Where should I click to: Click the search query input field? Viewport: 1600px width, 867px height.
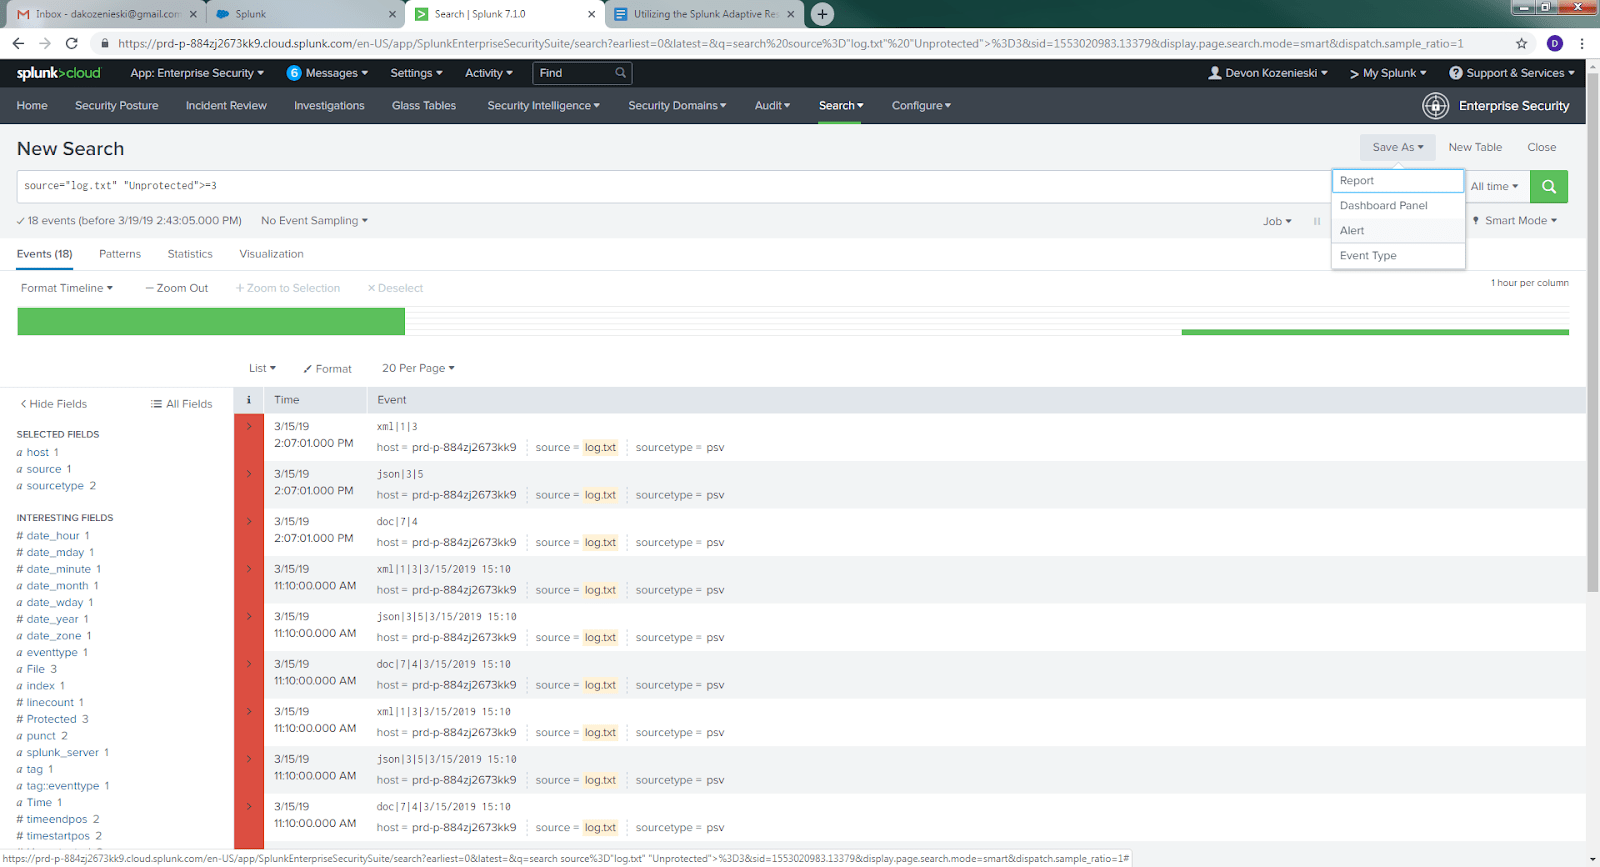pos(673,186)
